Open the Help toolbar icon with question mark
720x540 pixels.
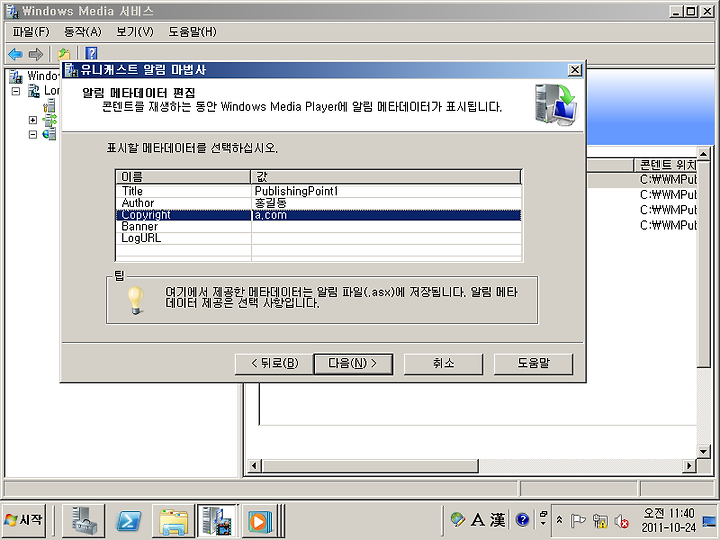(91, 54)
